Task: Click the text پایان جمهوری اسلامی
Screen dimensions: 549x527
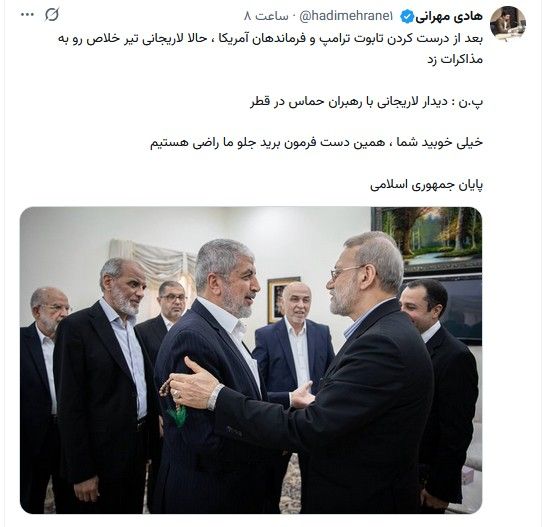Action: 426,184
